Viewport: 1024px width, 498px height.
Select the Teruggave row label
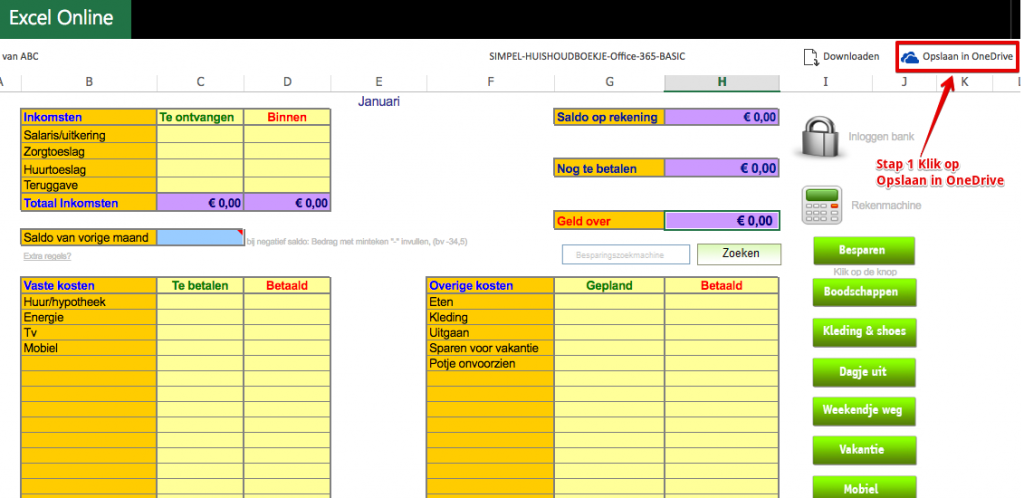89,185
